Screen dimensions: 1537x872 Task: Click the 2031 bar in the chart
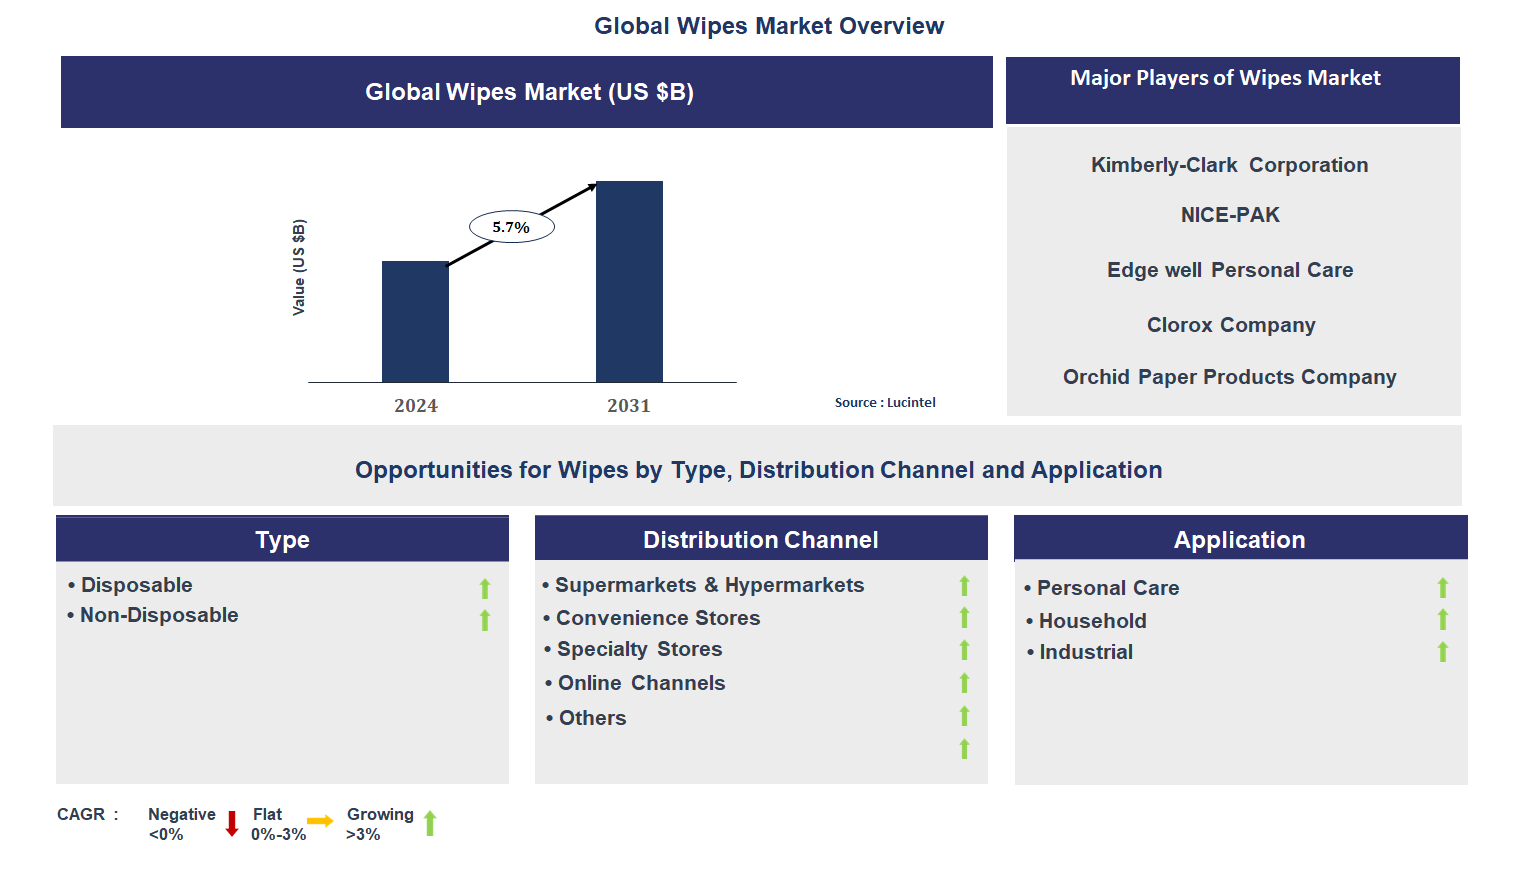point(630,280)
